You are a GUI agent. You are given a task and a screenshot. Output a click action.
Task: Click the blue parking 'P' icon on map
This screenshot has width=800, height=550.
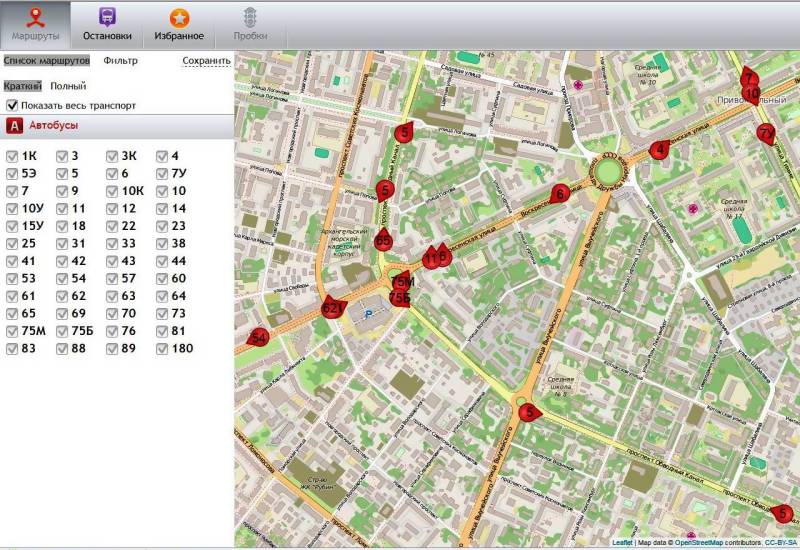(x=367, y=314)
